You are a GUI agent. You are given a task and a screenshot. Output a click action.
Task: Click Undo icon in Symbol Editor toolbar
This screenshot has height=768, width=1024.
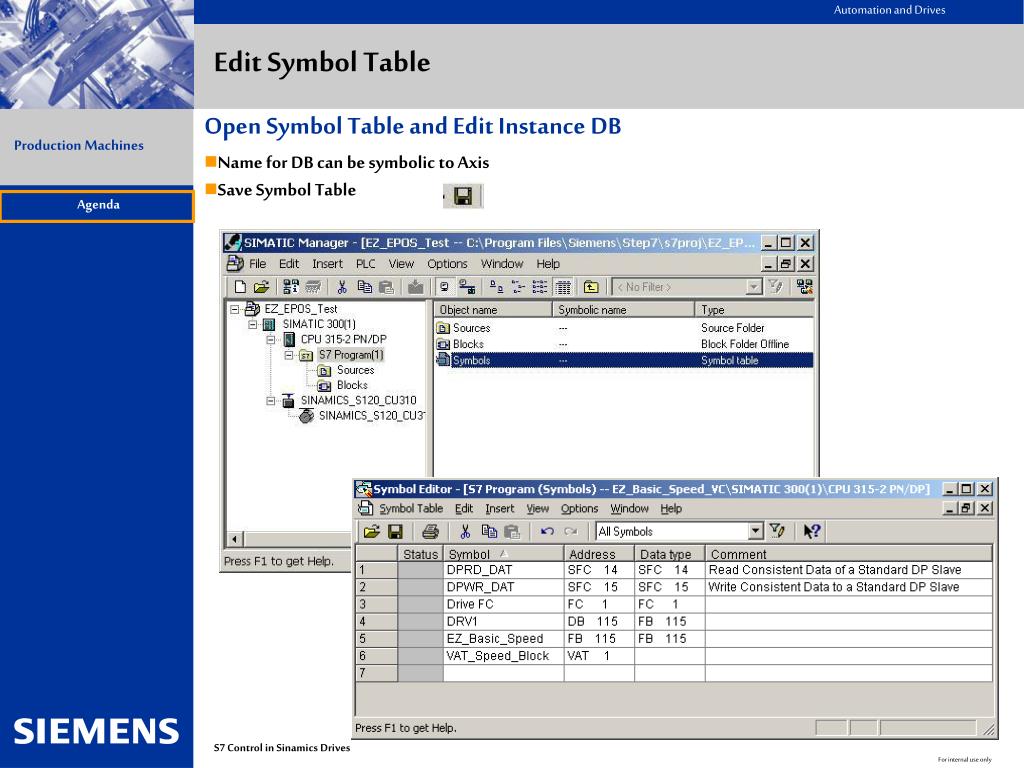(547, 532)
